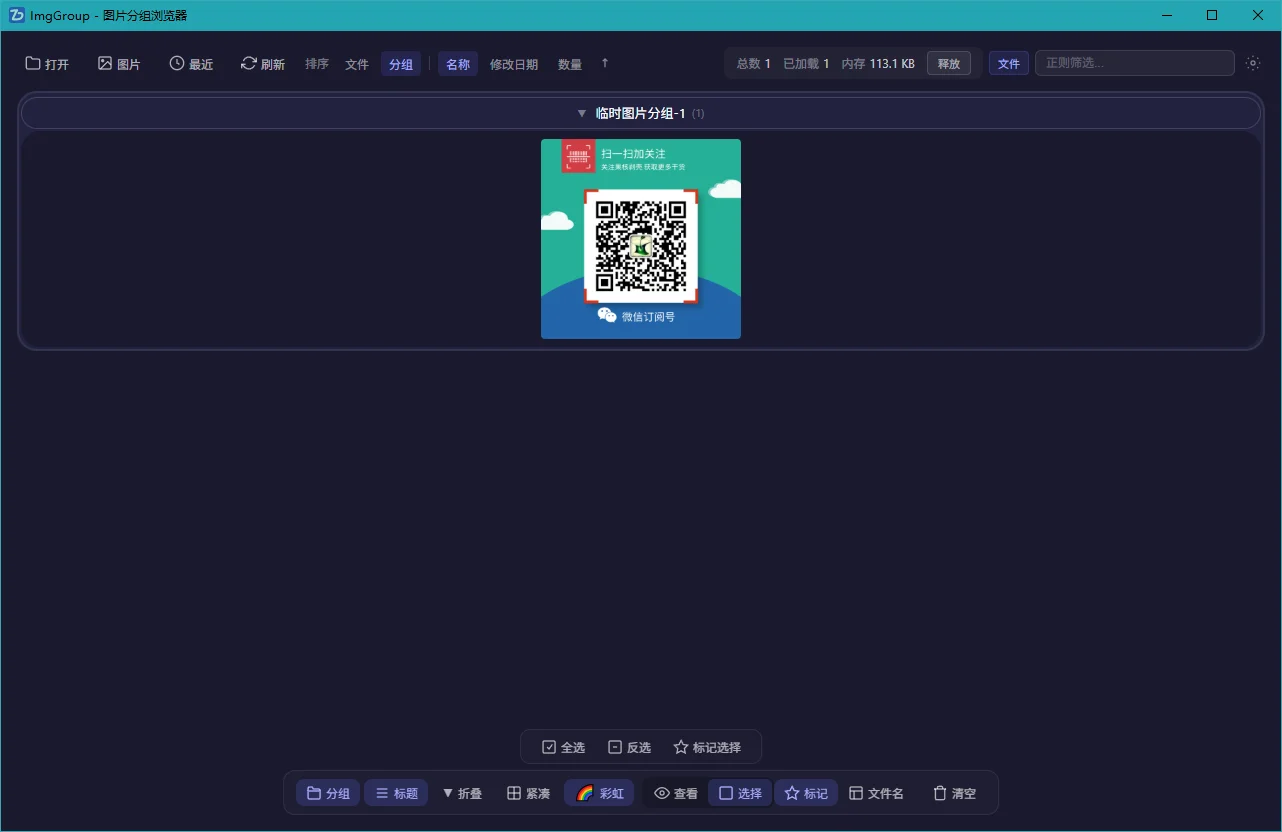
Task: Clear everything with 清空
Action: [x=954, y=793]
